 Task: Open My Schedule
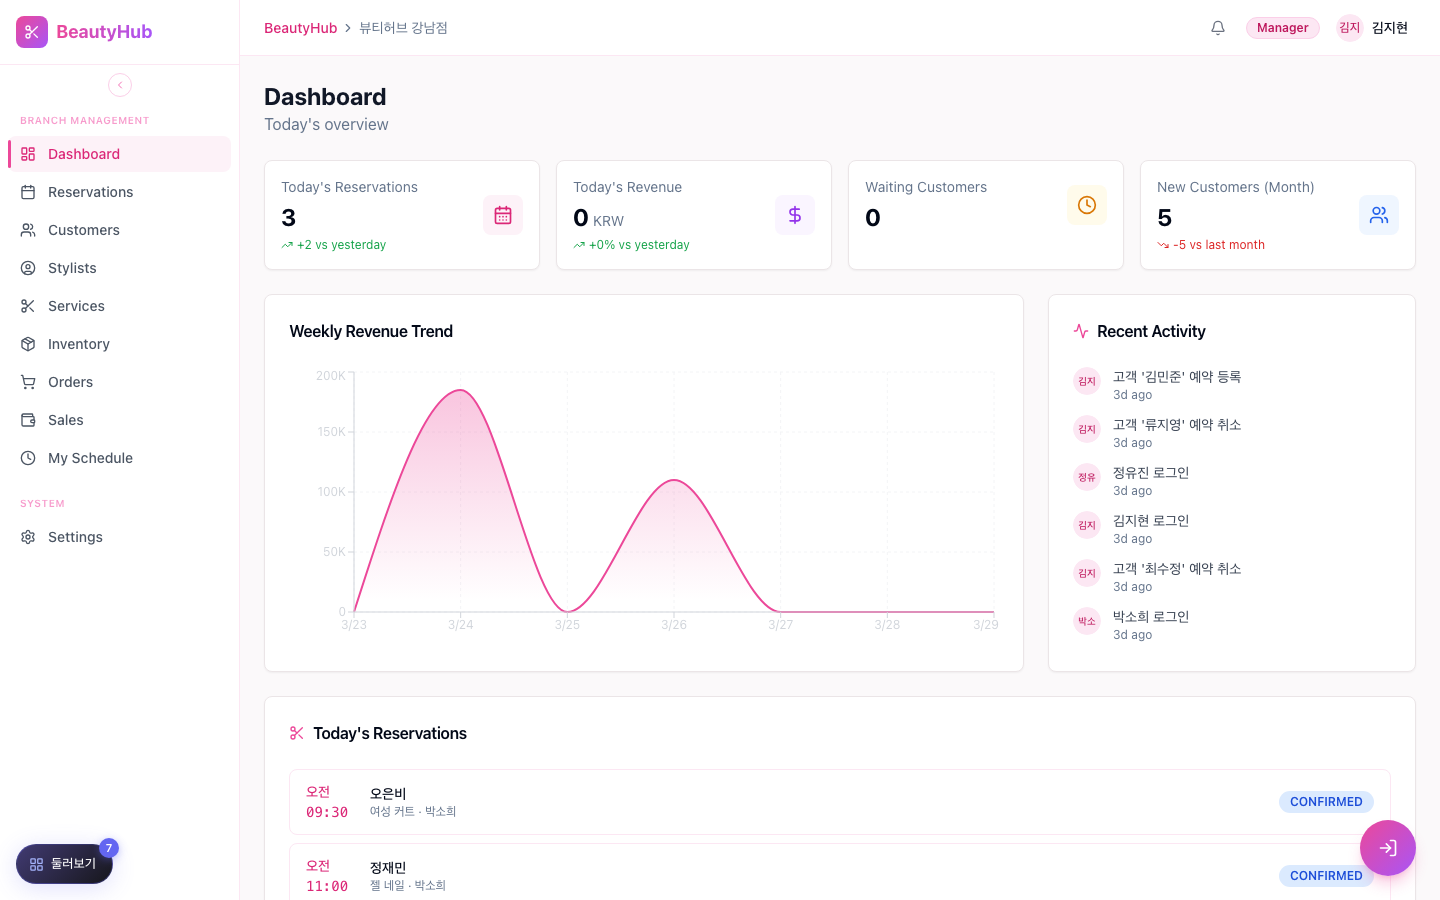point(120,458)
